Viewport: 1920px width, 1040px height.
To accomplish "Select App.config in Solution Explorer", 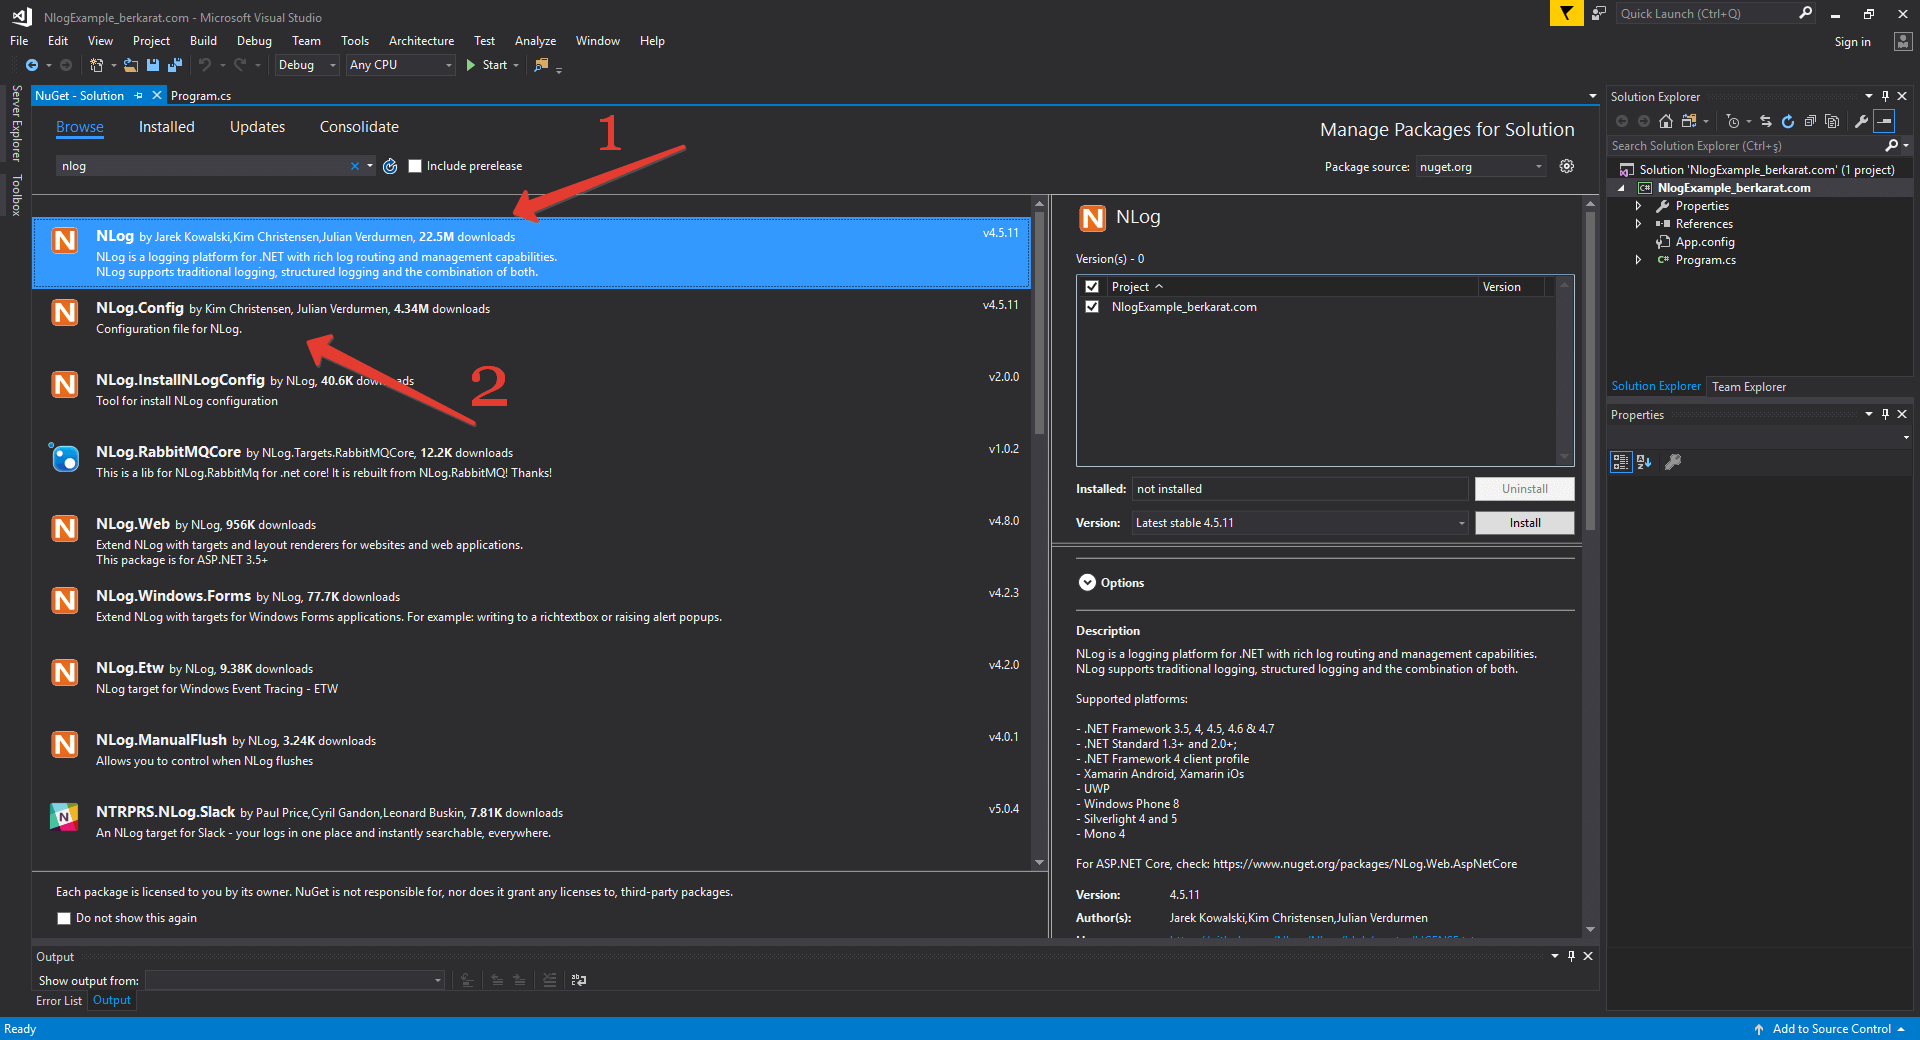I will pos(1705,242).
